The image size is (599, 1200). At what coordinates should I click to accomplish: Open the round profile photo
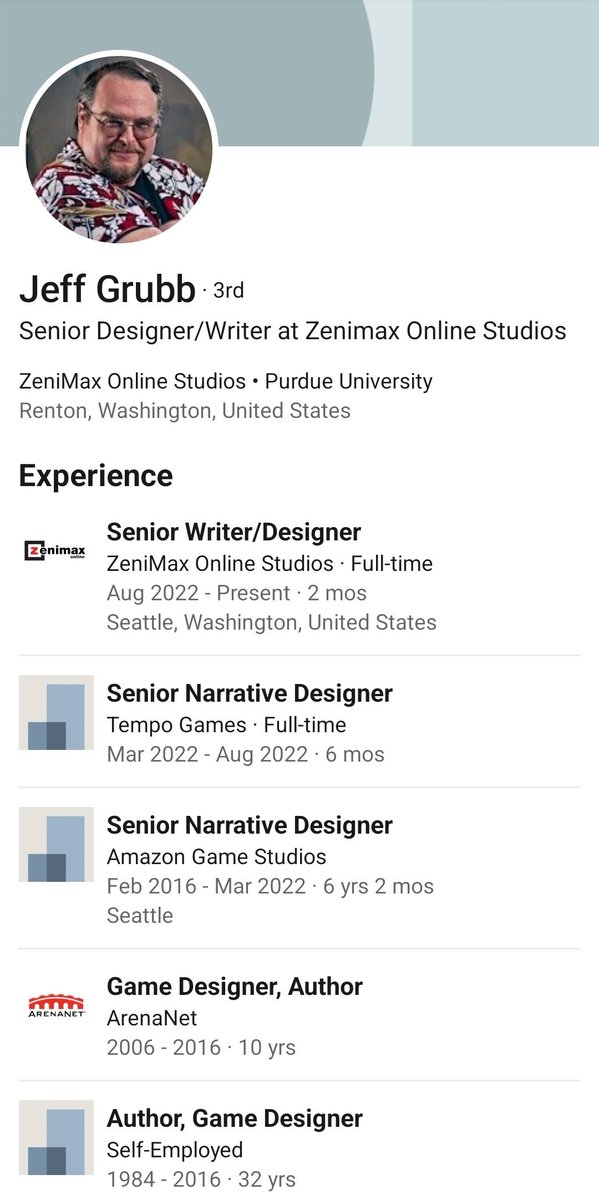click(x=118, y=146)
